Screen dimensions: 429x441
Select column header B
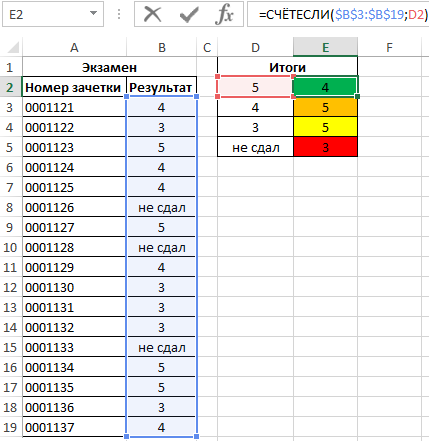point(162,47)
